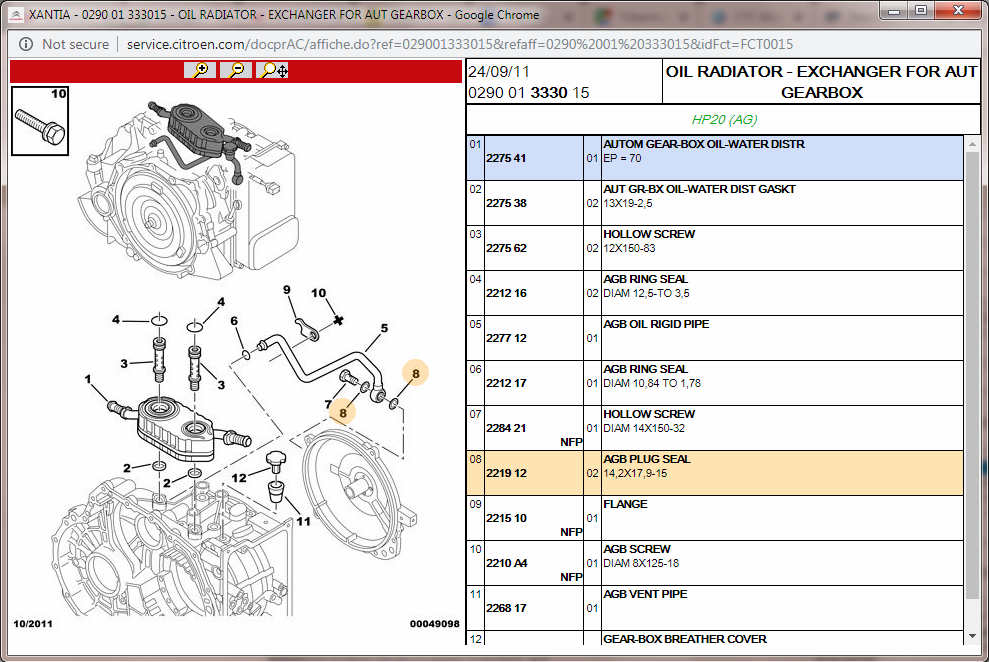Click callout 7 on the diagram
Image resolution: width=989 pixels, height=662 pixels.
328,404
